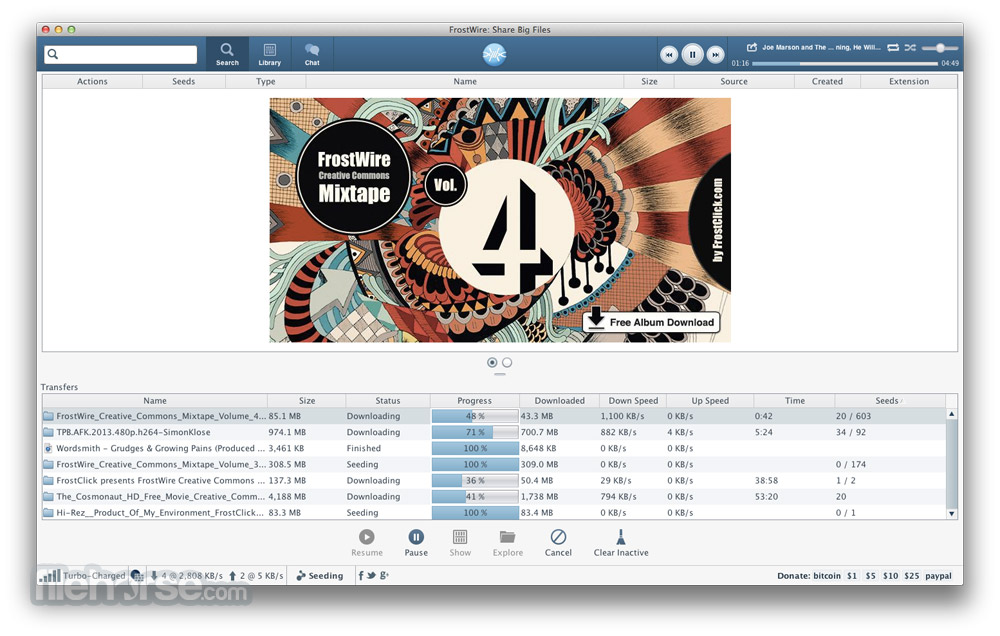This screenshot has height=636, width=1000.
Task: Open the Search tab
Action: click(x=227, y=54)
